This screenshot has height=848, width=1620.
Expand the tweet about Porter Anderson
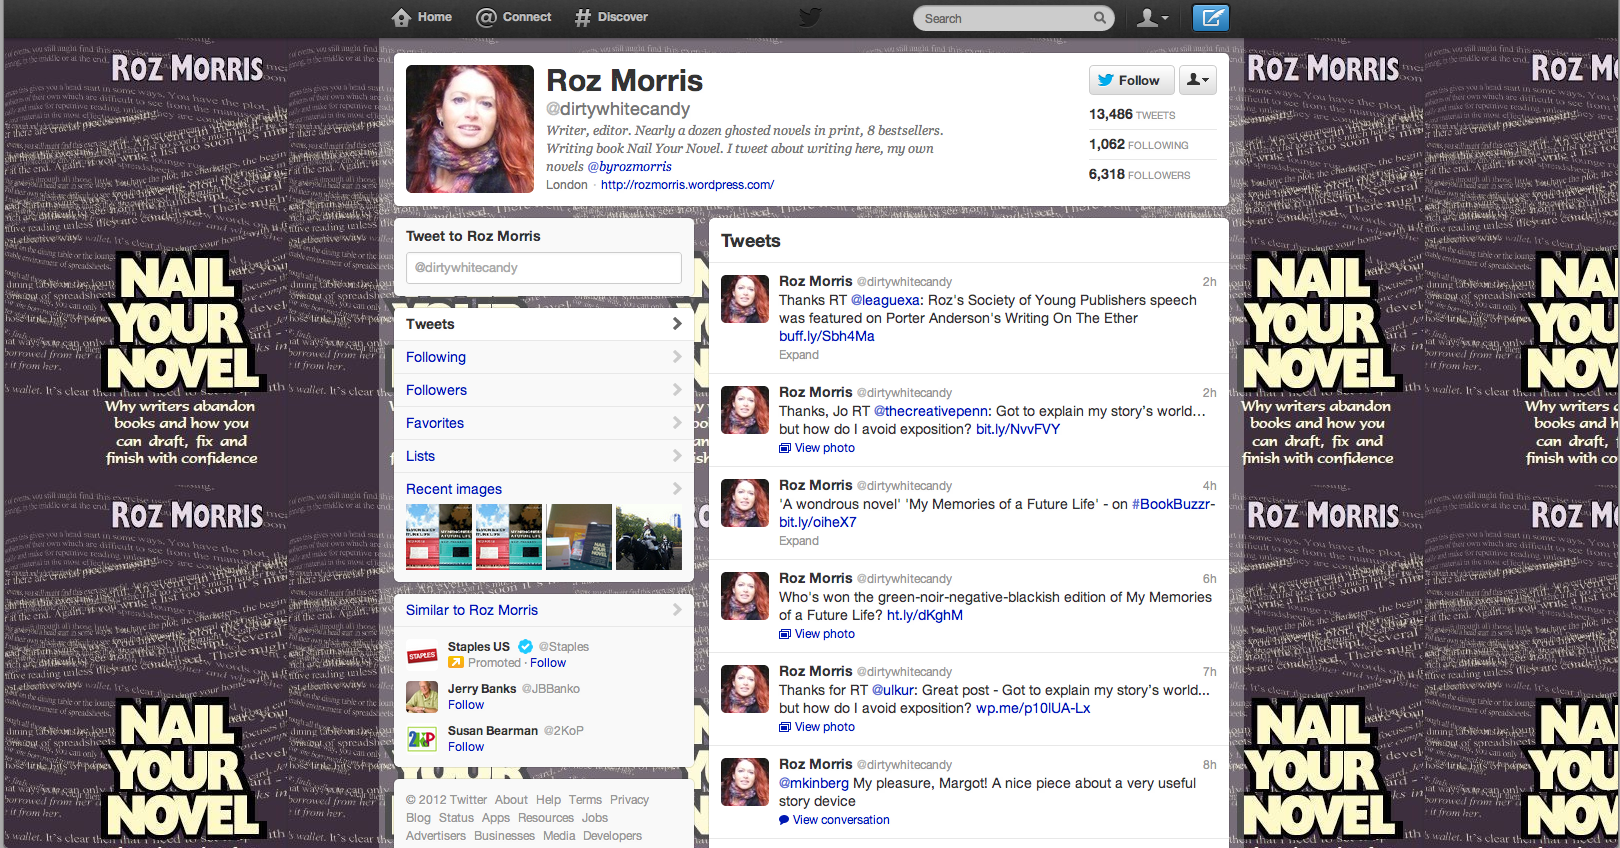pyautogui.click(x=799, y=355)
